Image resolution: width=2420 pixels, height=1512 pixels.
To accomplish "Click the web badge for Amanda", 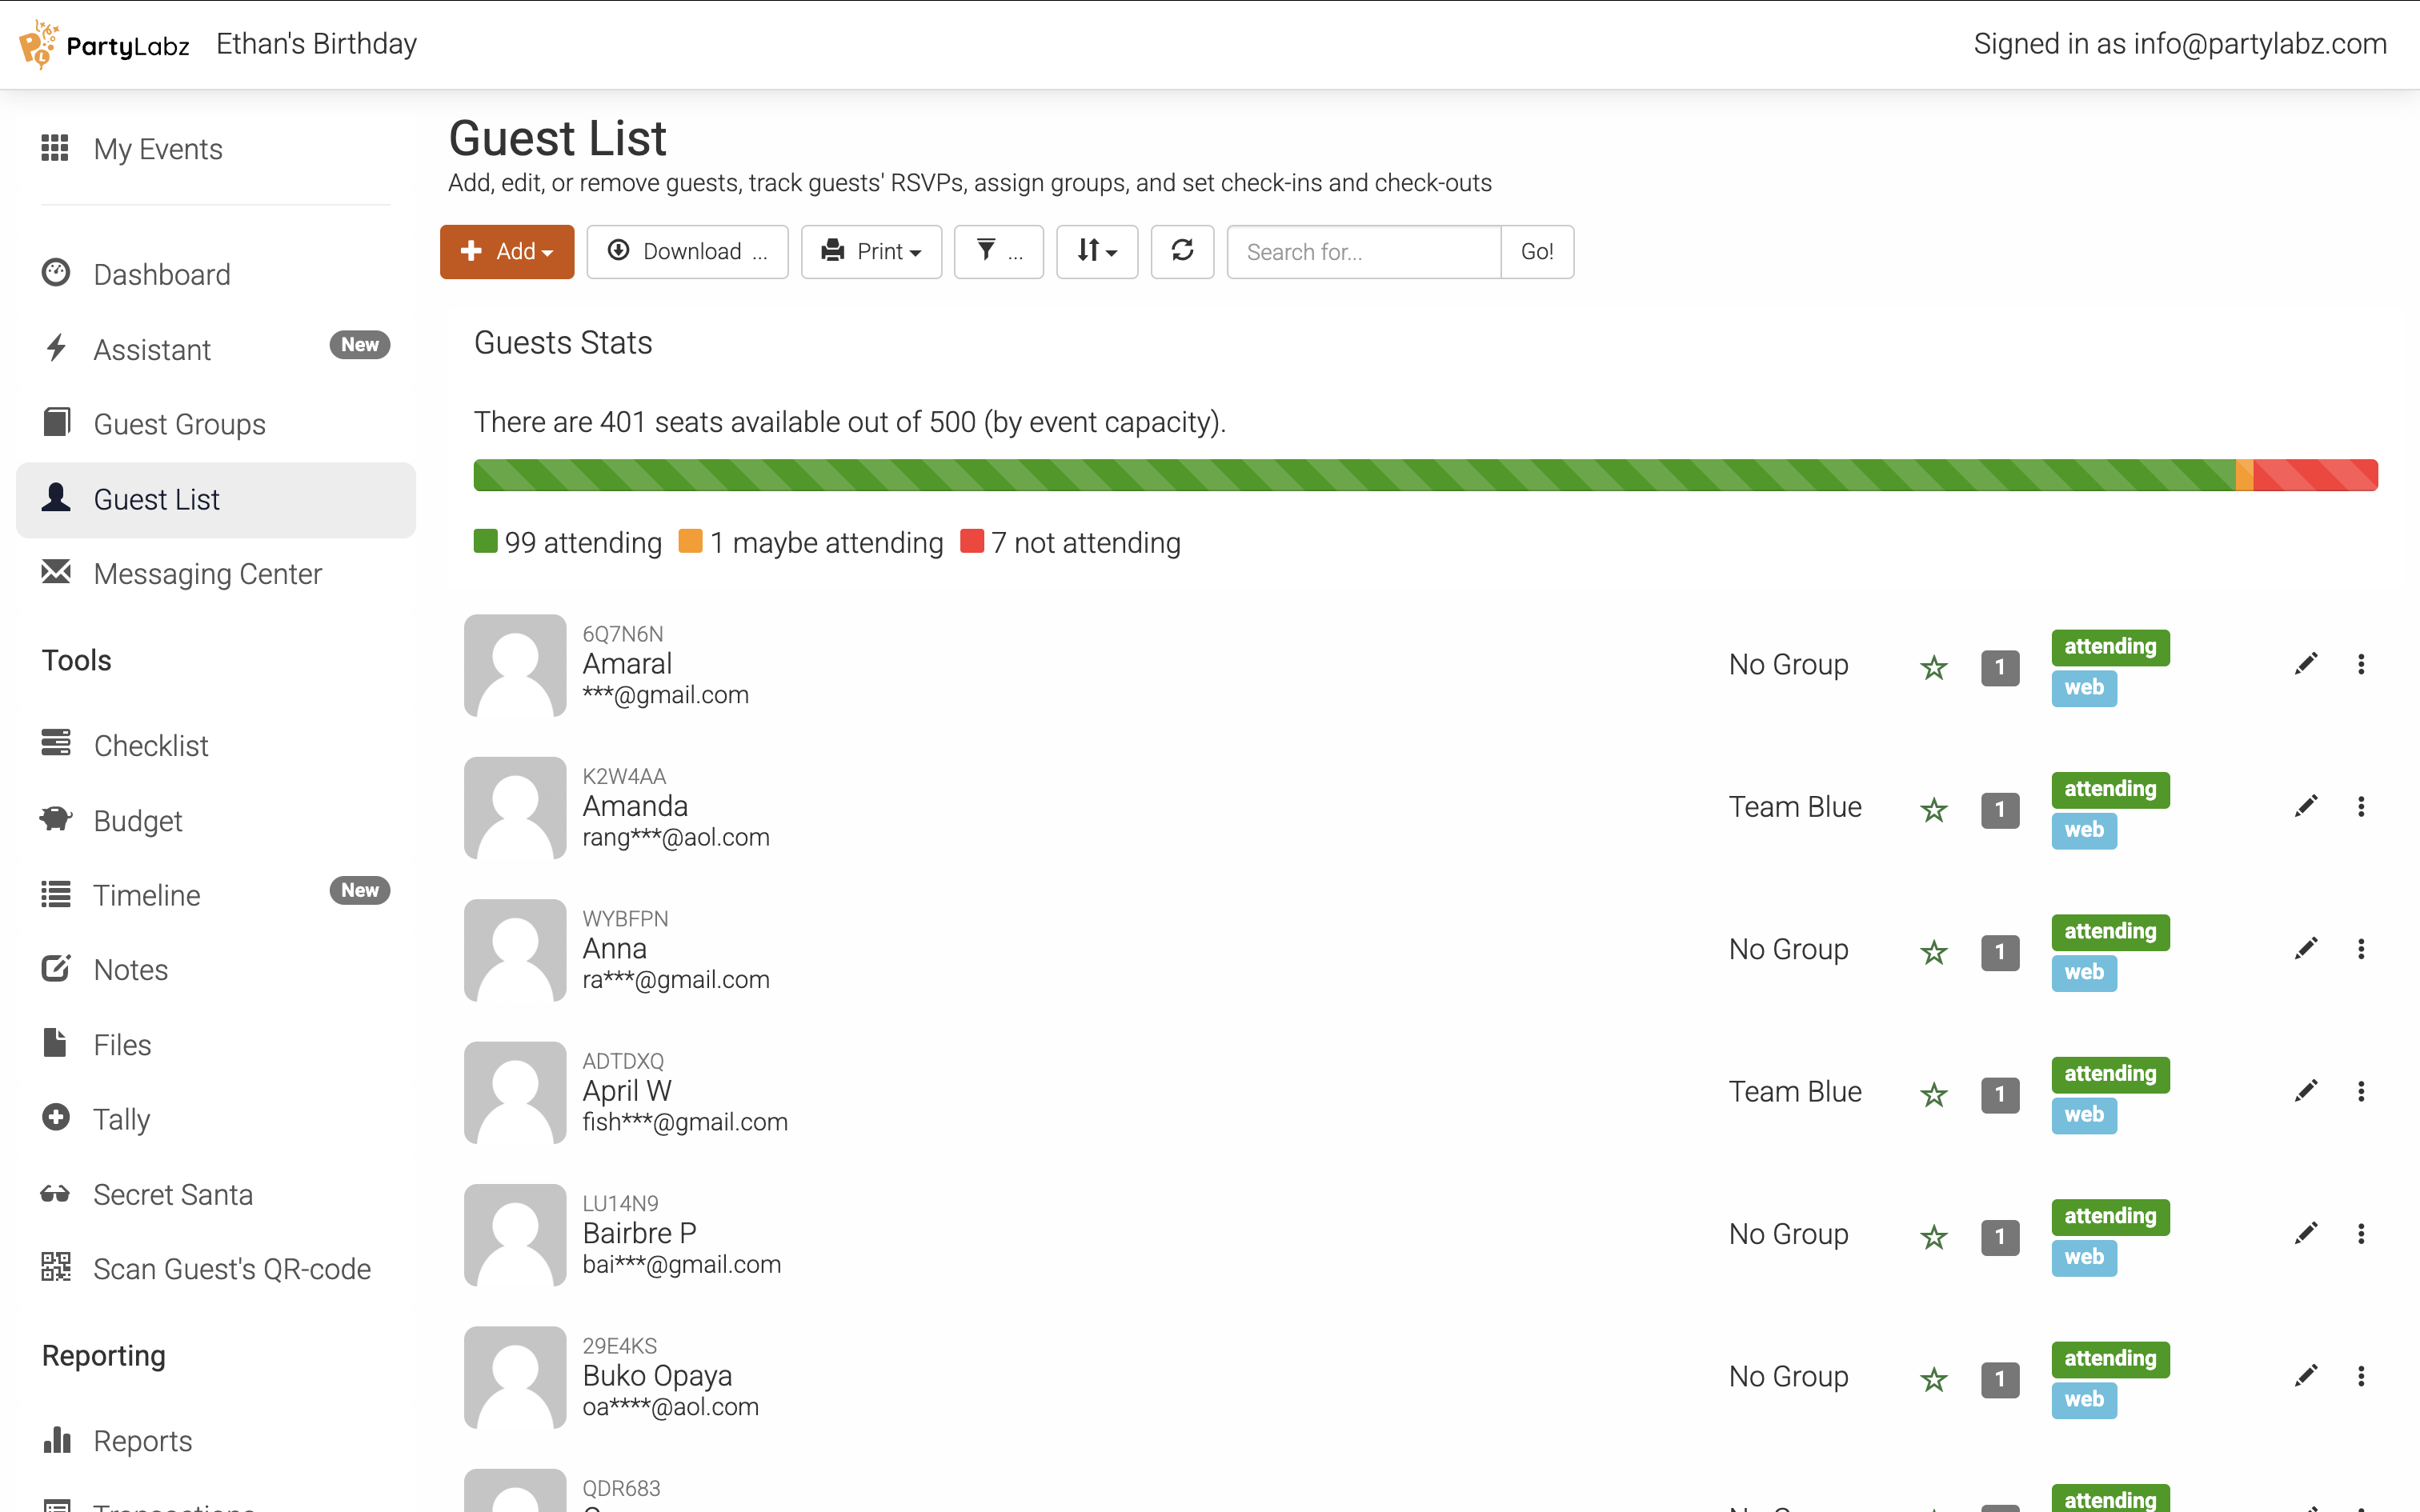I will (2084, 830).
